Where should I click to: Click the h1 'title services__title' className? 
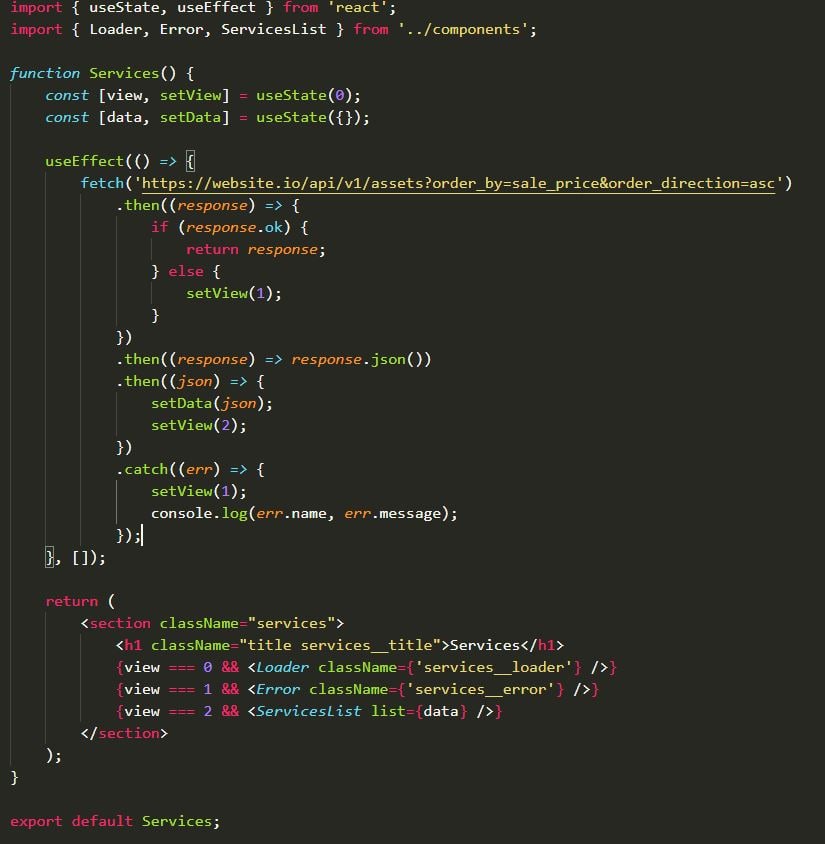(340, 645)
